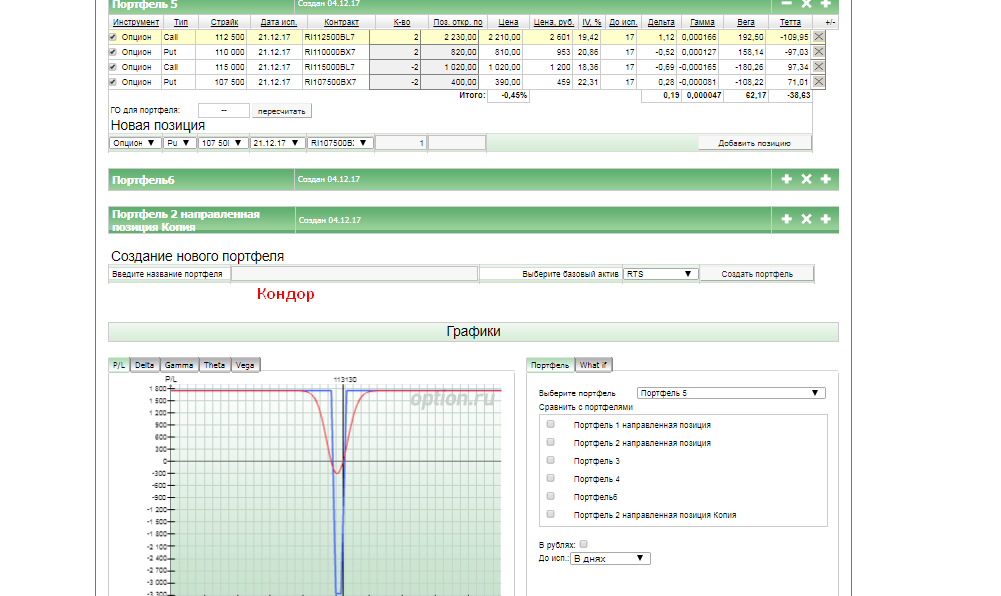
Task: Open the 'Выберите портфель' dropdown
Action: [x=730, y=393]
